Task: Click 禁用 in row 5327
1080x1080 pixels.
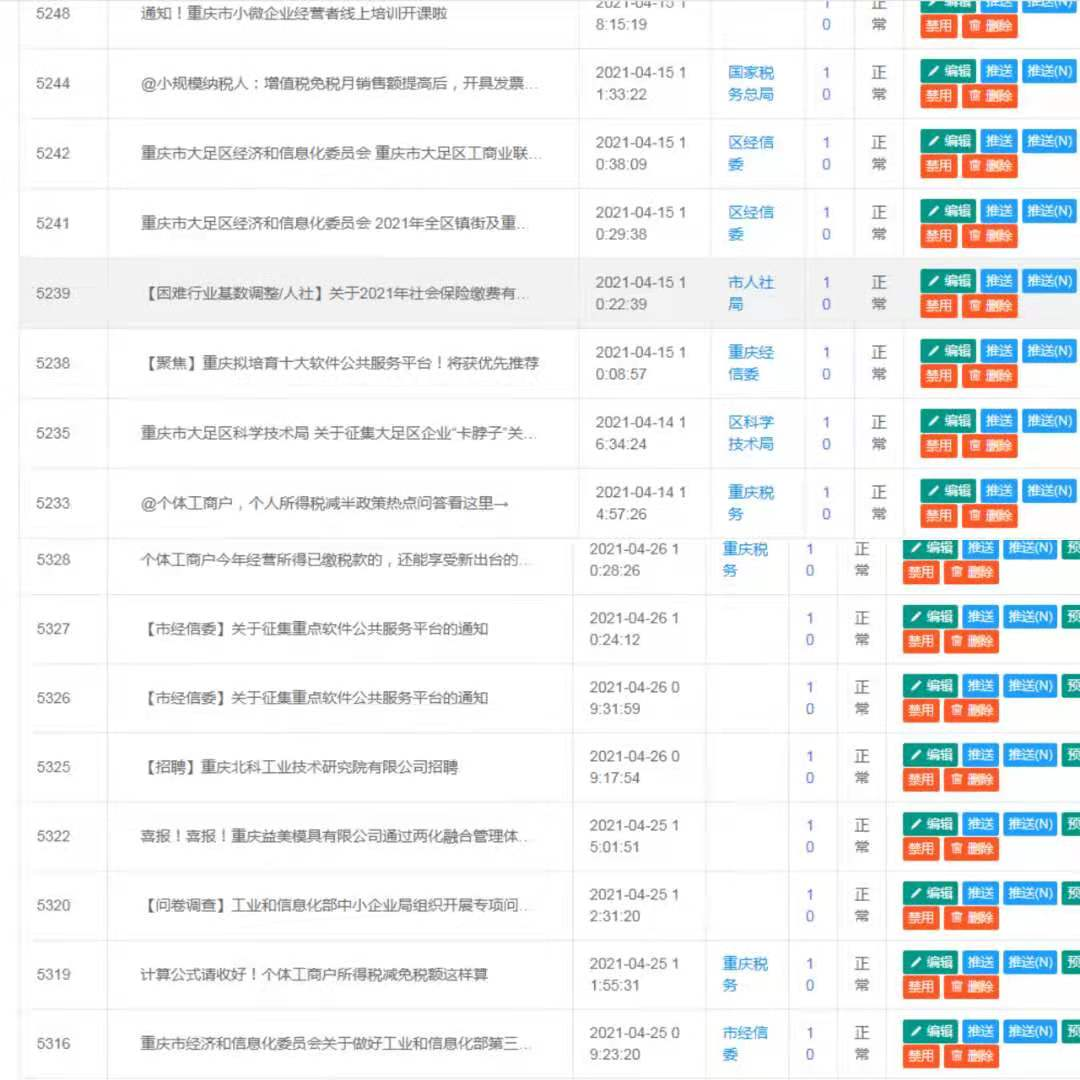Action: pyautogui.click(x=920, y=641)
